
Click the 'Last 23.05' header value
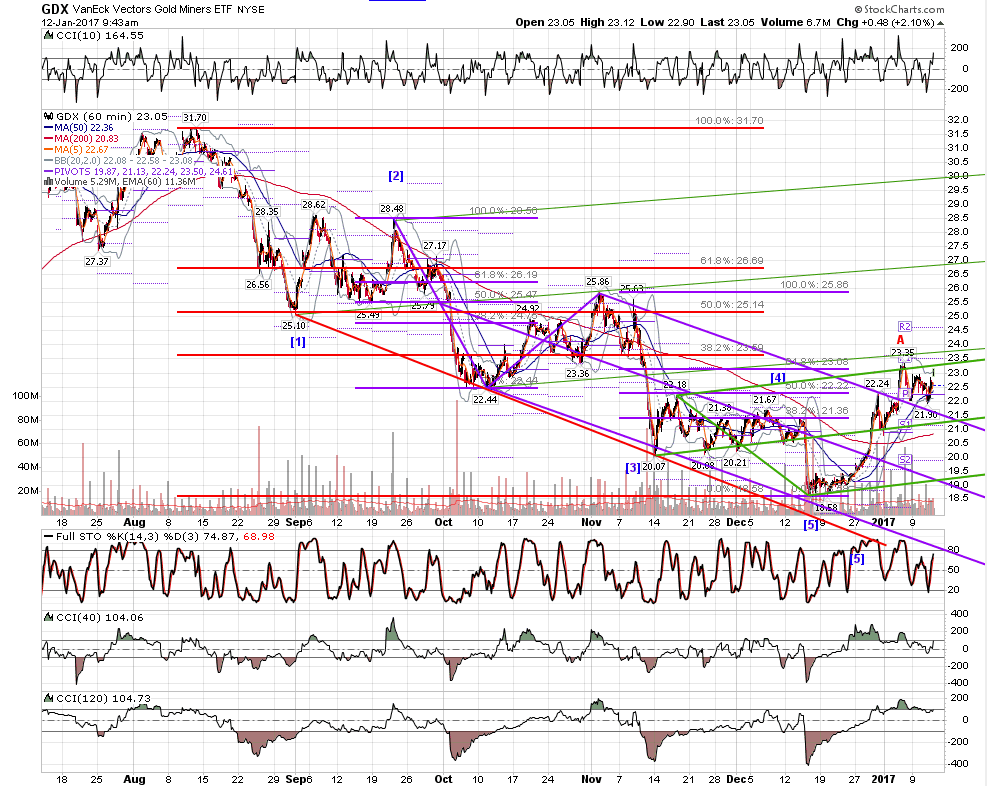727,23
